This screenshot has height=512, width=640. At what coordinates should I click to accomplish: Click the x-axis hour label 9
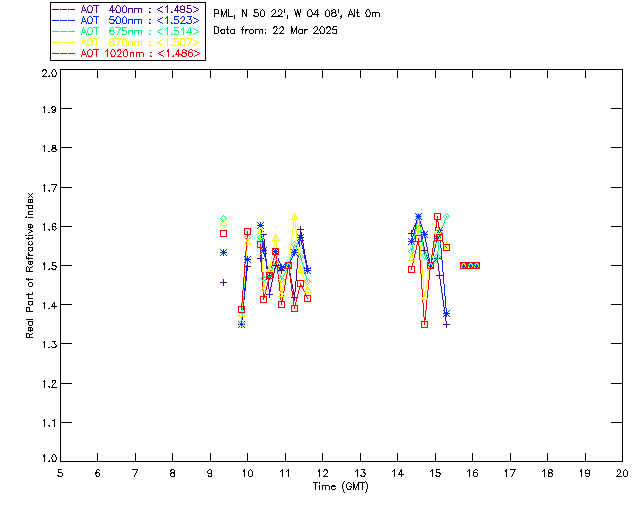[210, 473]
